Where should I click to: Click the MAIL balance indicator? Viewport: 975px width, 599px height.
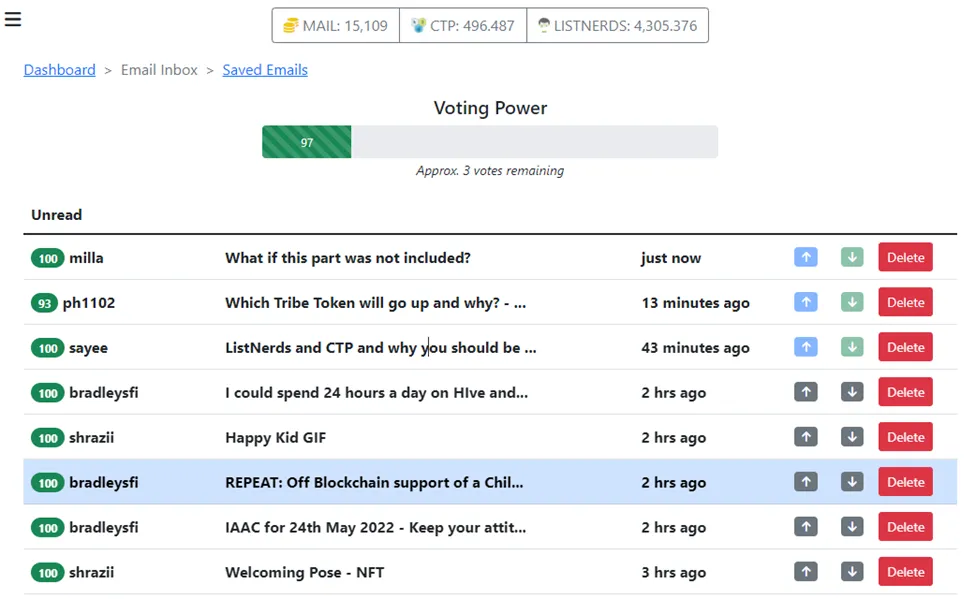coord(336,26)
